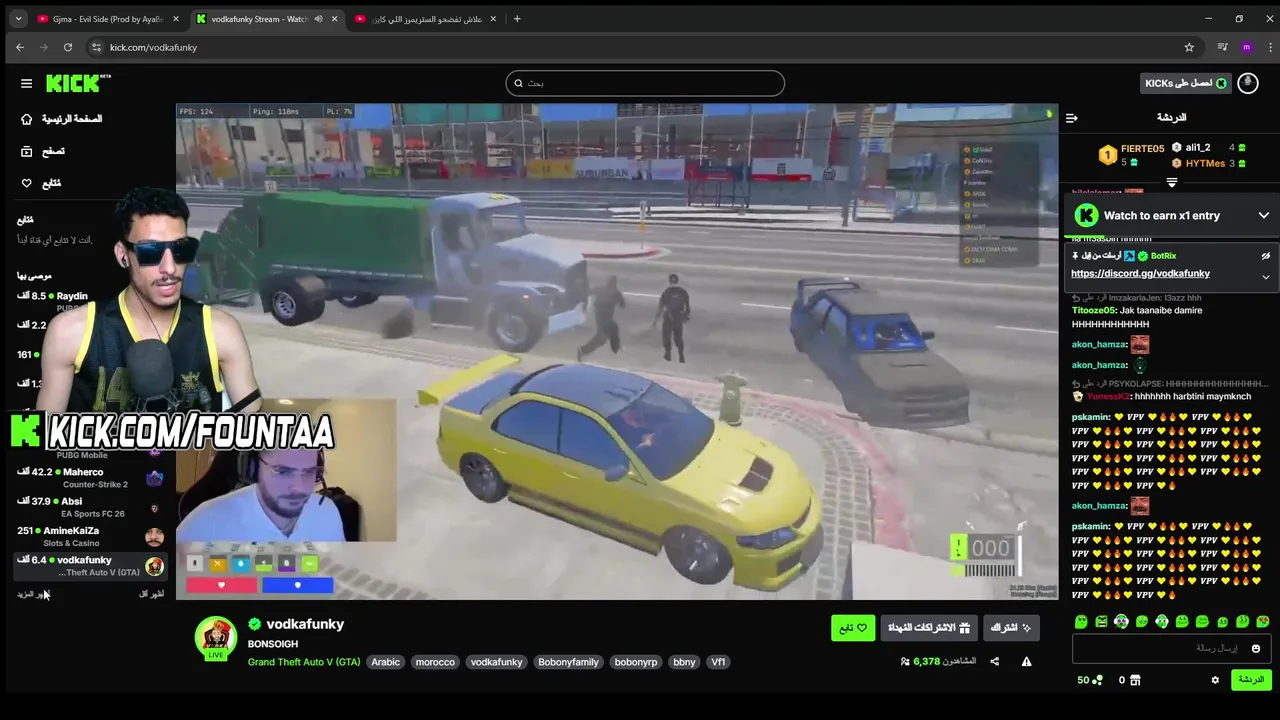This screenshot has width=1280, height=720.
Task: Go to the Kick logo home
Action: [77, 83]
